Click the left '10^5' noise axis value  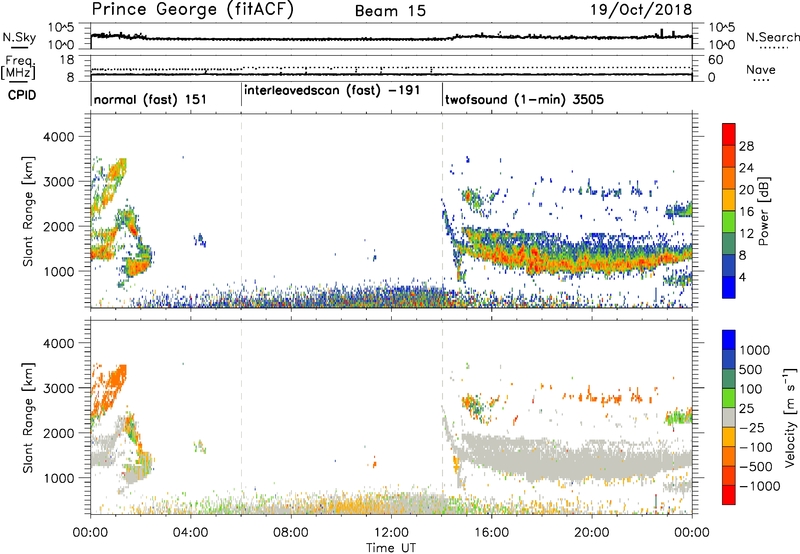[x=61, y=27]
